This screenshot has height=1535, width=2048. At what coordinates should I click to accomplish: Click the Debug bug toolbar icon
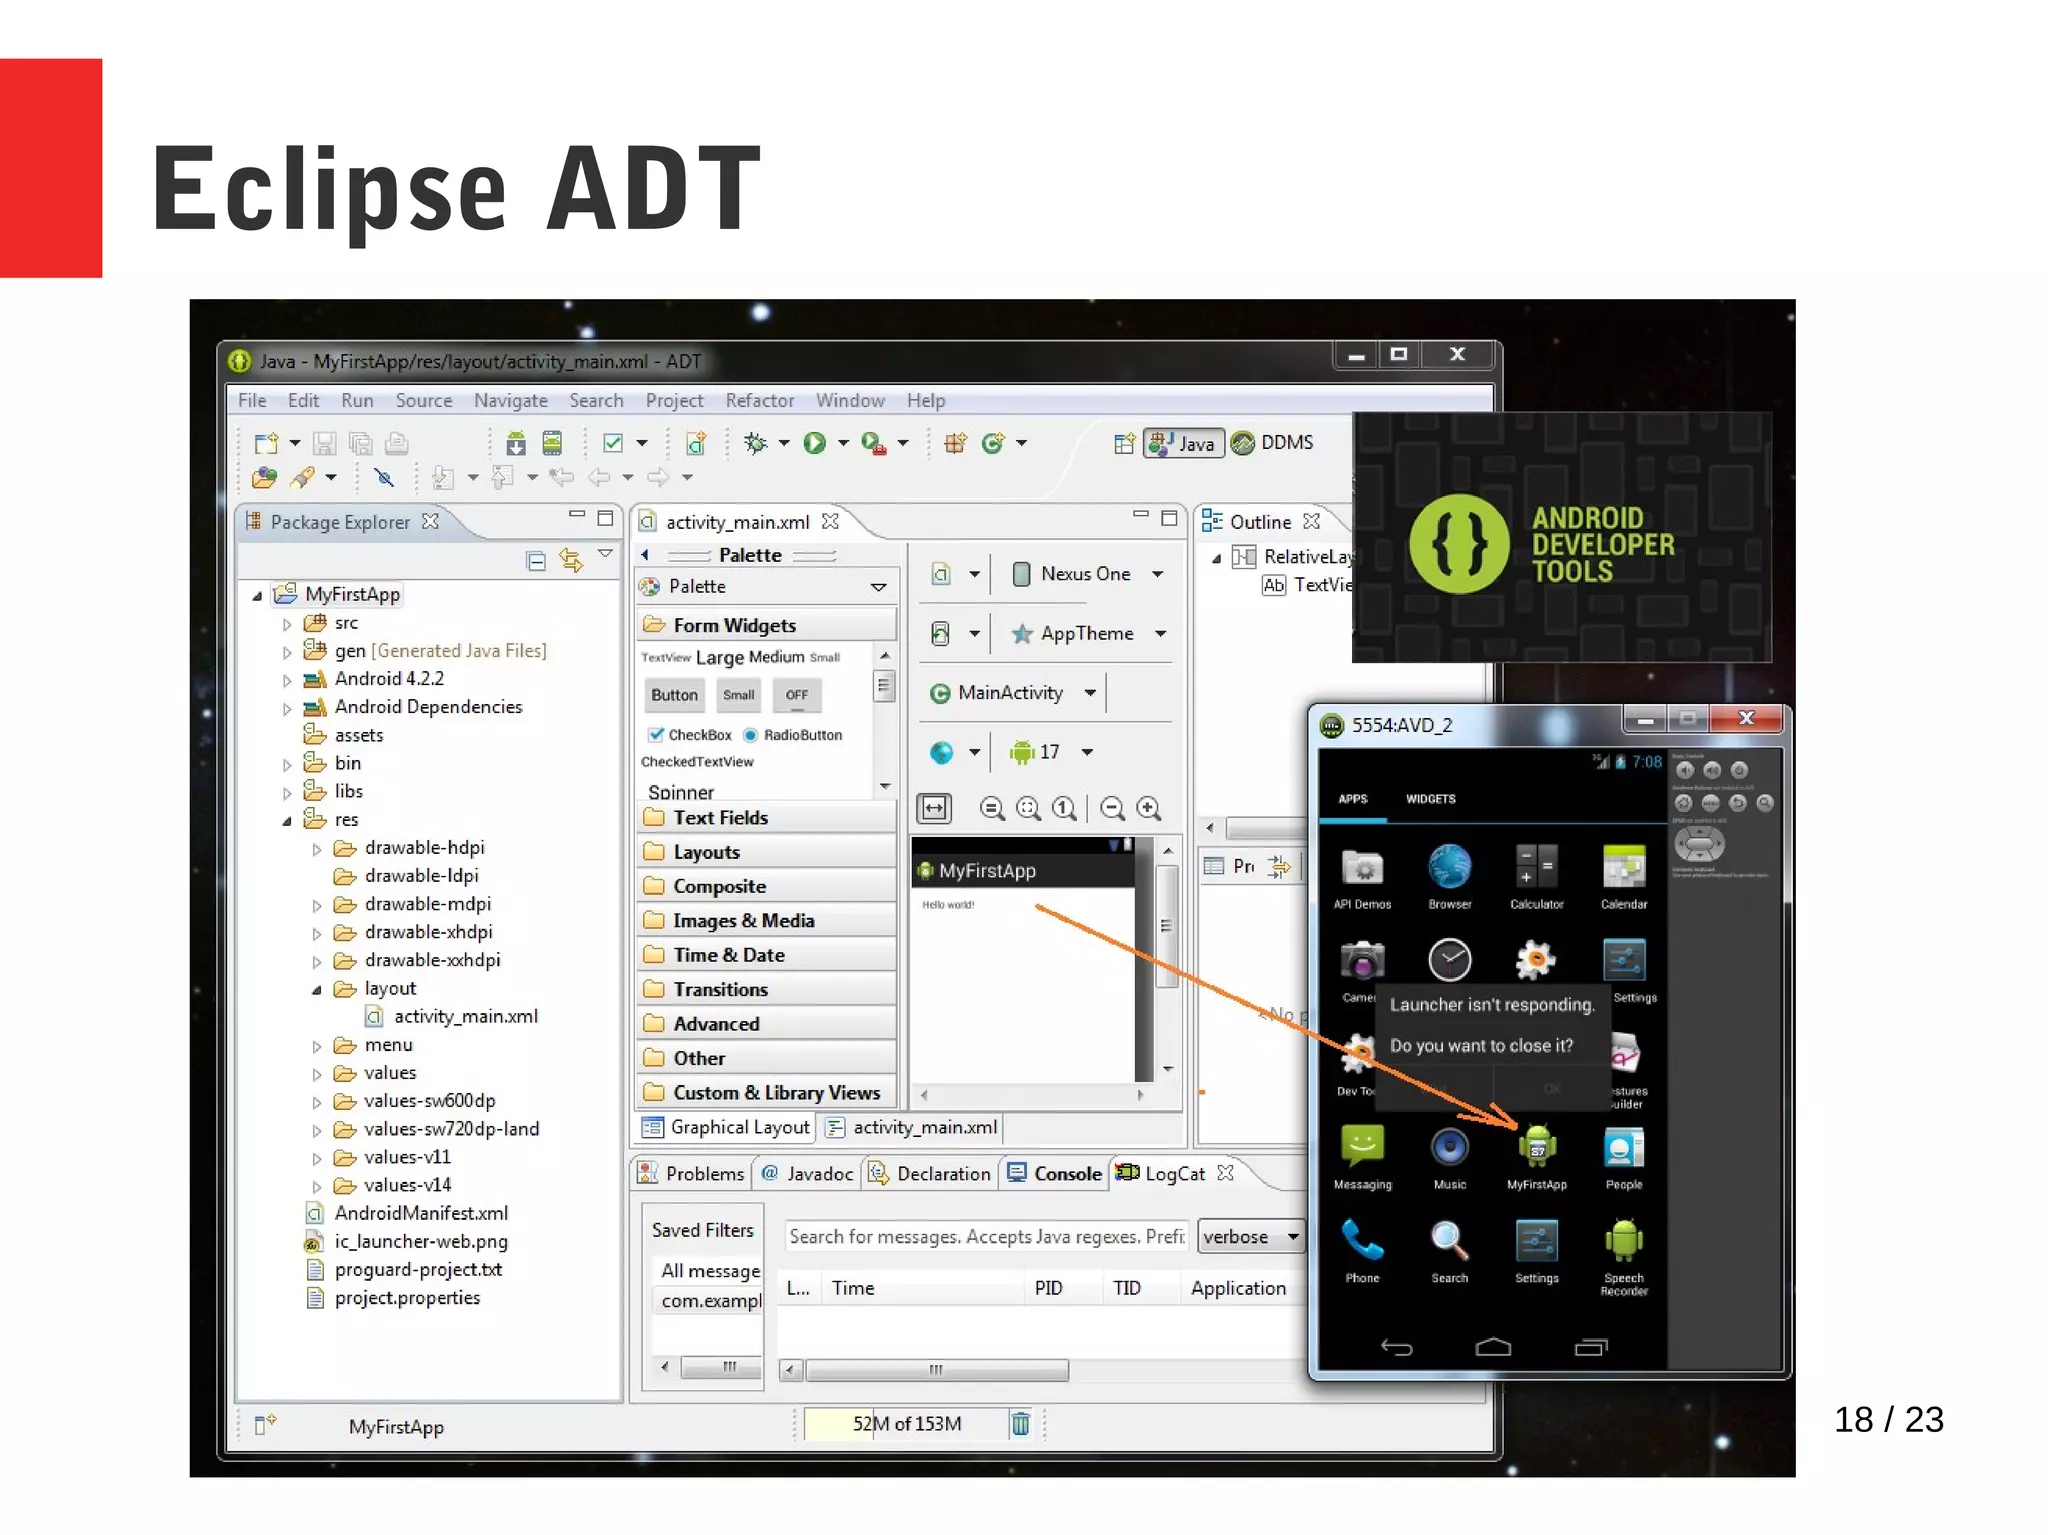tap(756, 443)
